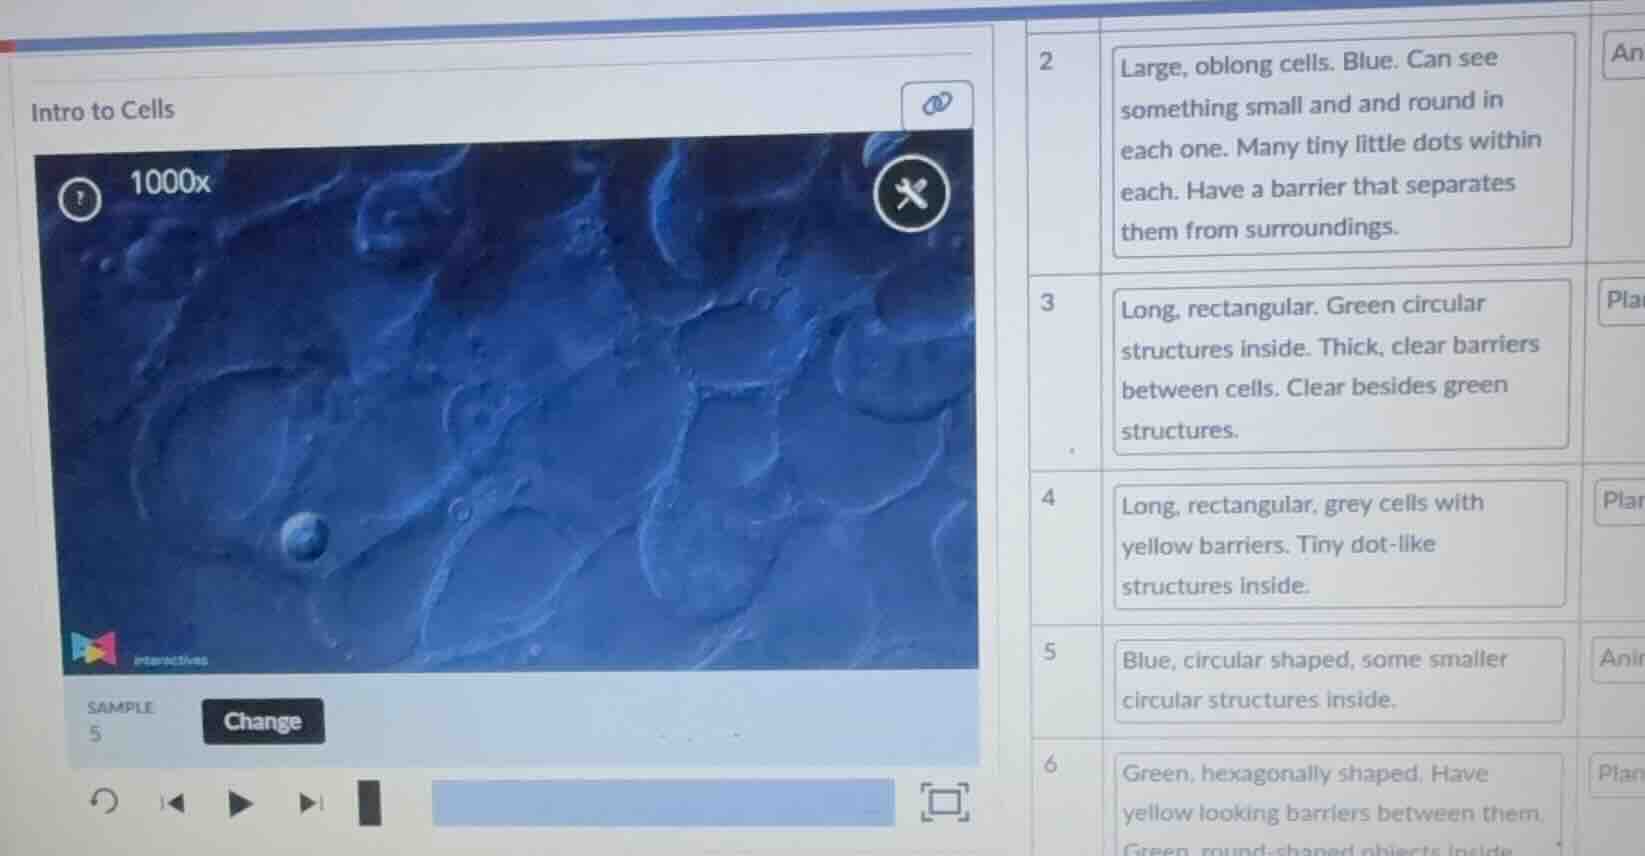Click the Change sample button
1645x856 pixels.
pyautogui.click(x=263, y=721)
